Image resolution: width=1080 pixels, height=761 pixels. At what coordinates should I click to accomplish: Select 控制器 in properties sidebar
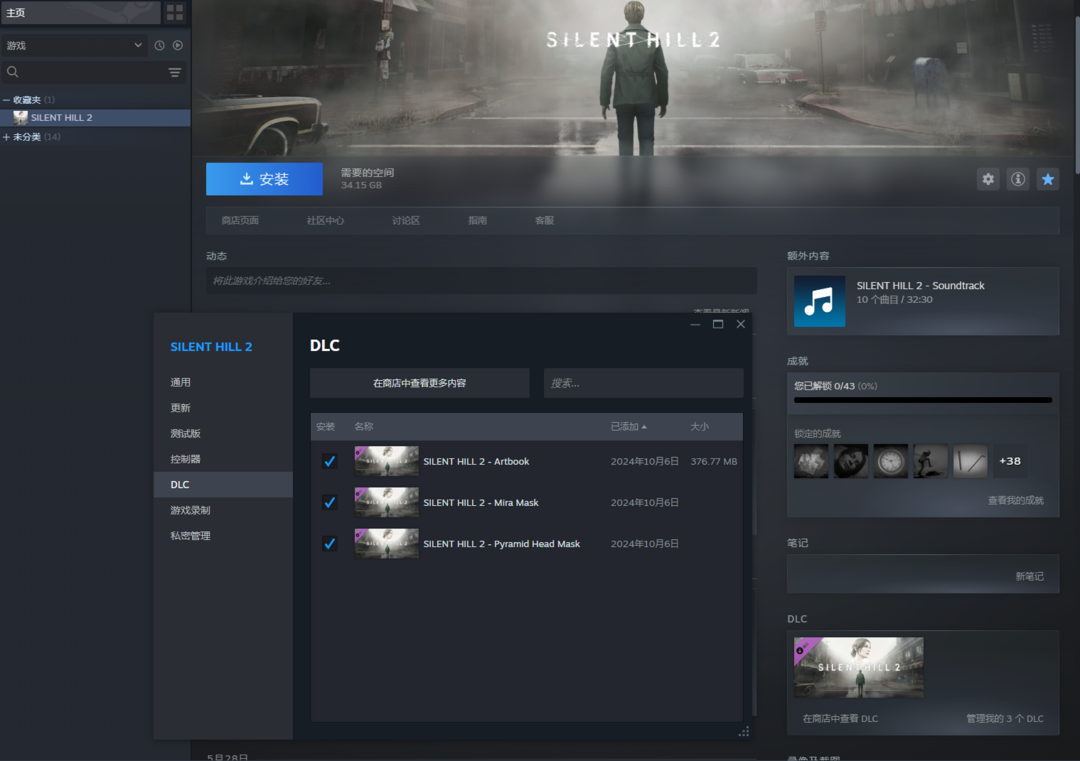[186, 459]
